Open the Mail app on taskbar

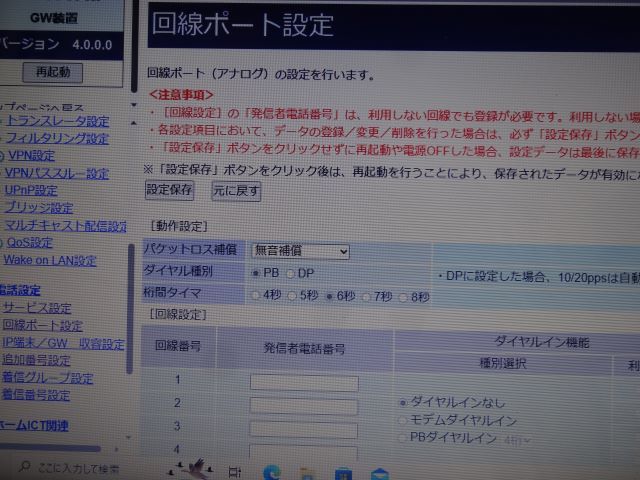(x=380, y=474)
